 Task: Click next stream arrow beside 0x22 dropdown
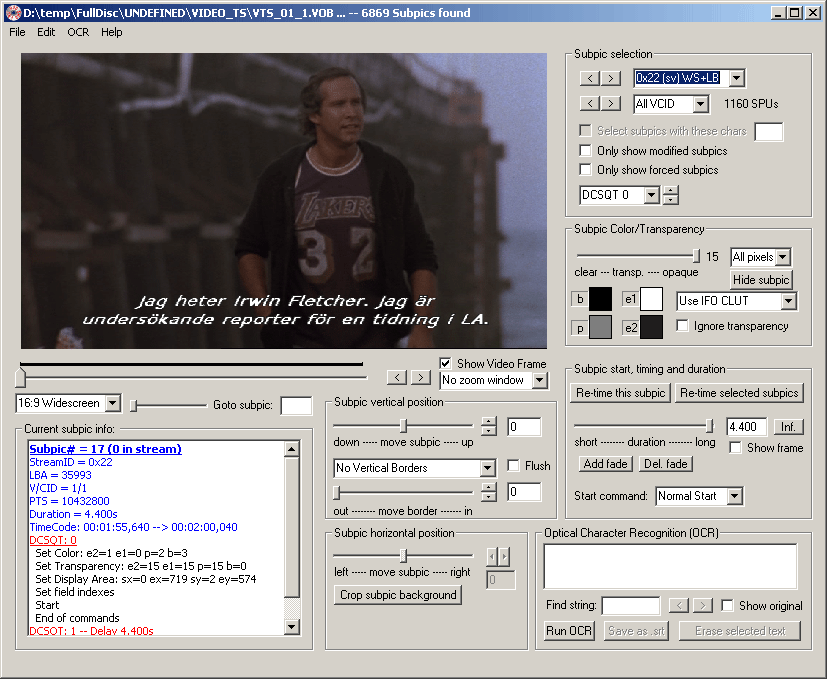click(x=610, y=78)
